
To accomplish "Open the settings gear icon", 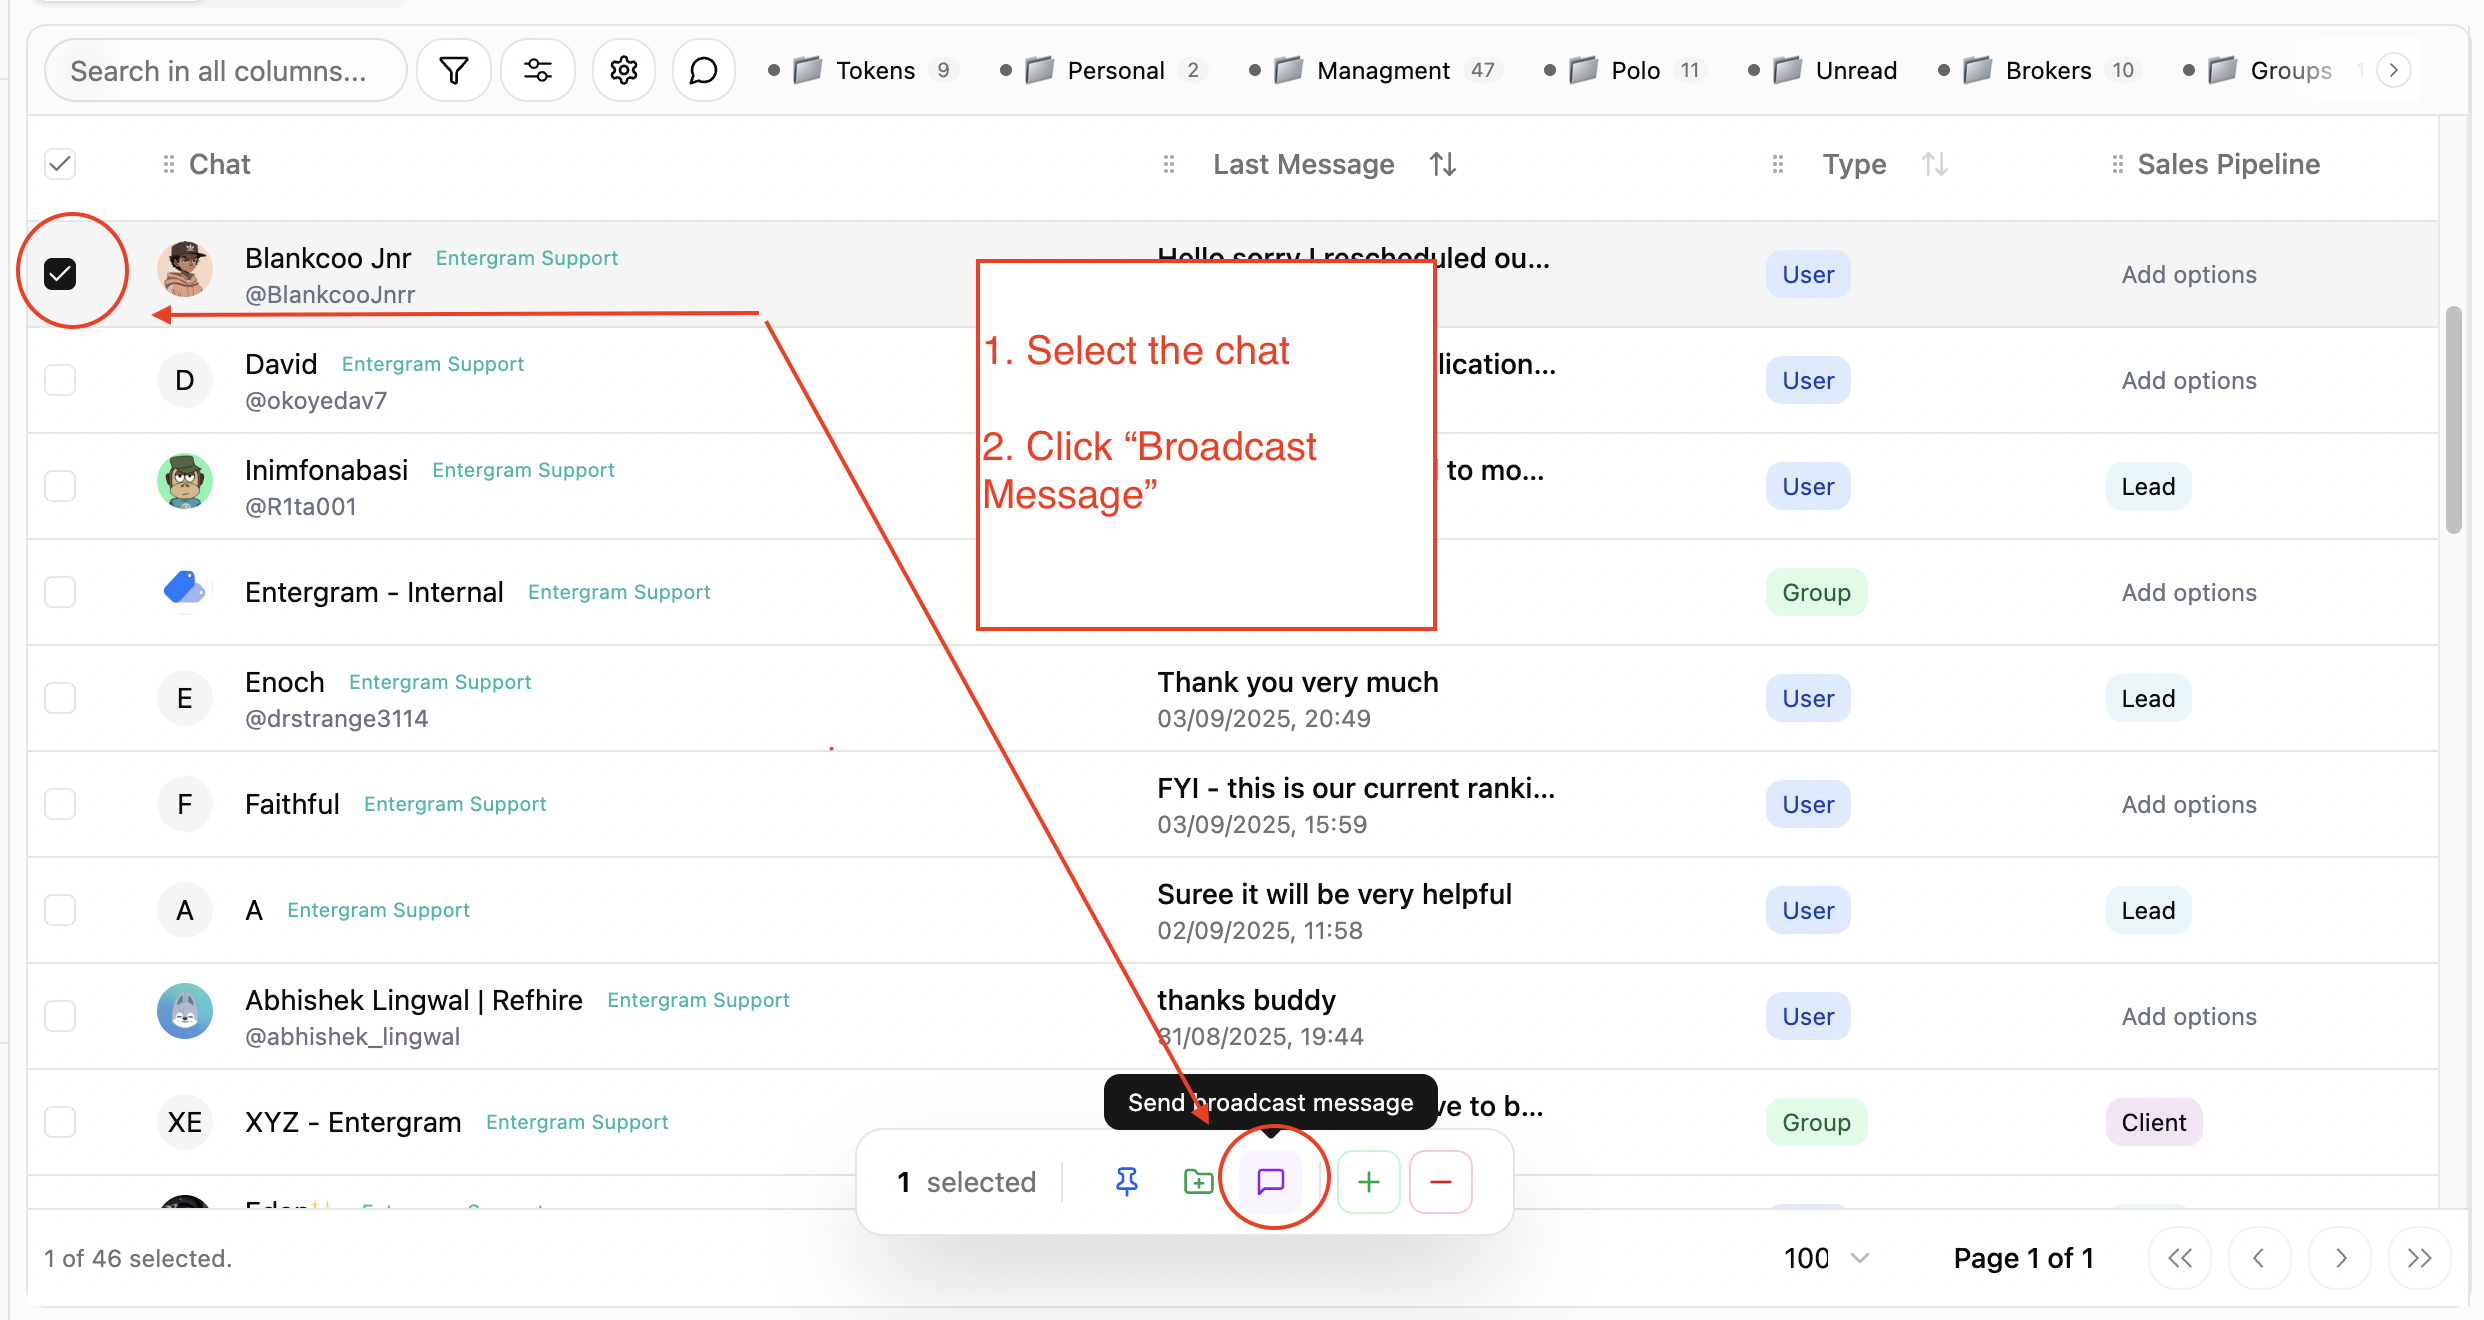I will tap(623, 70).
